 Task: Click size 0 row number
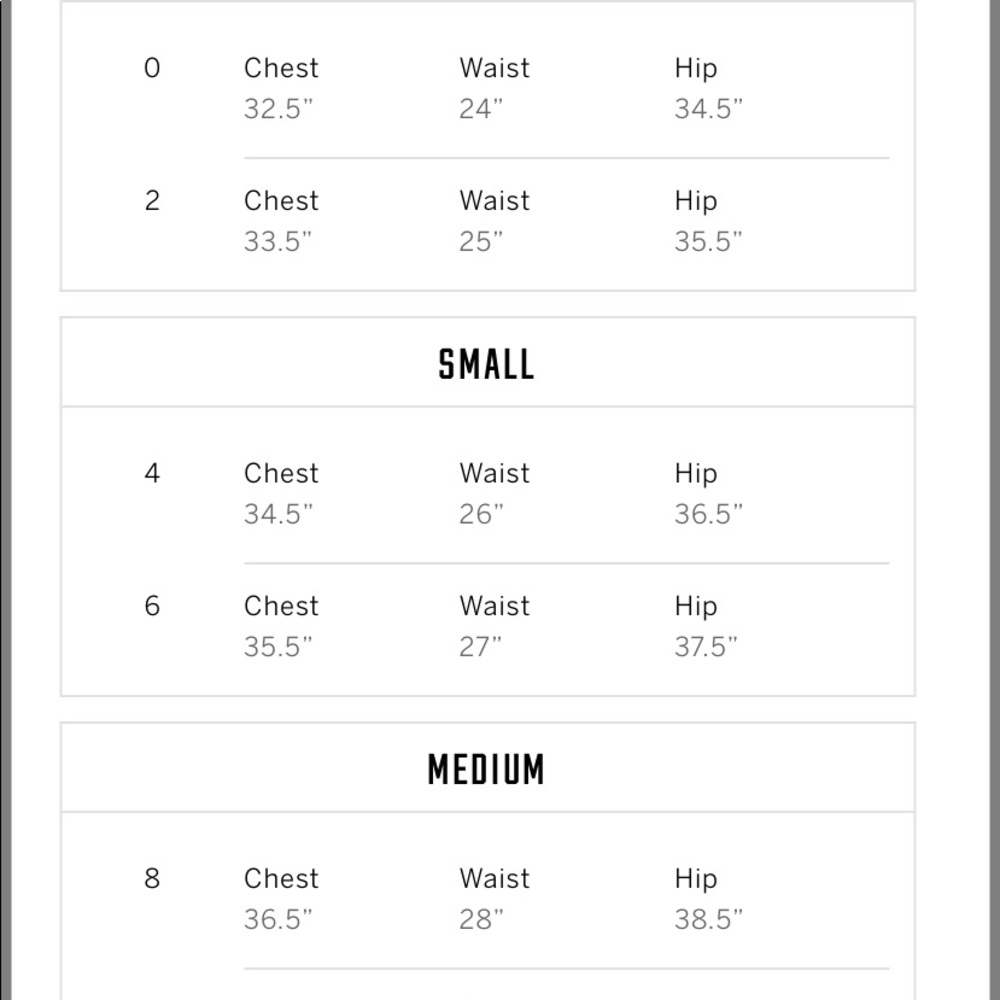(x=152, y=68)
